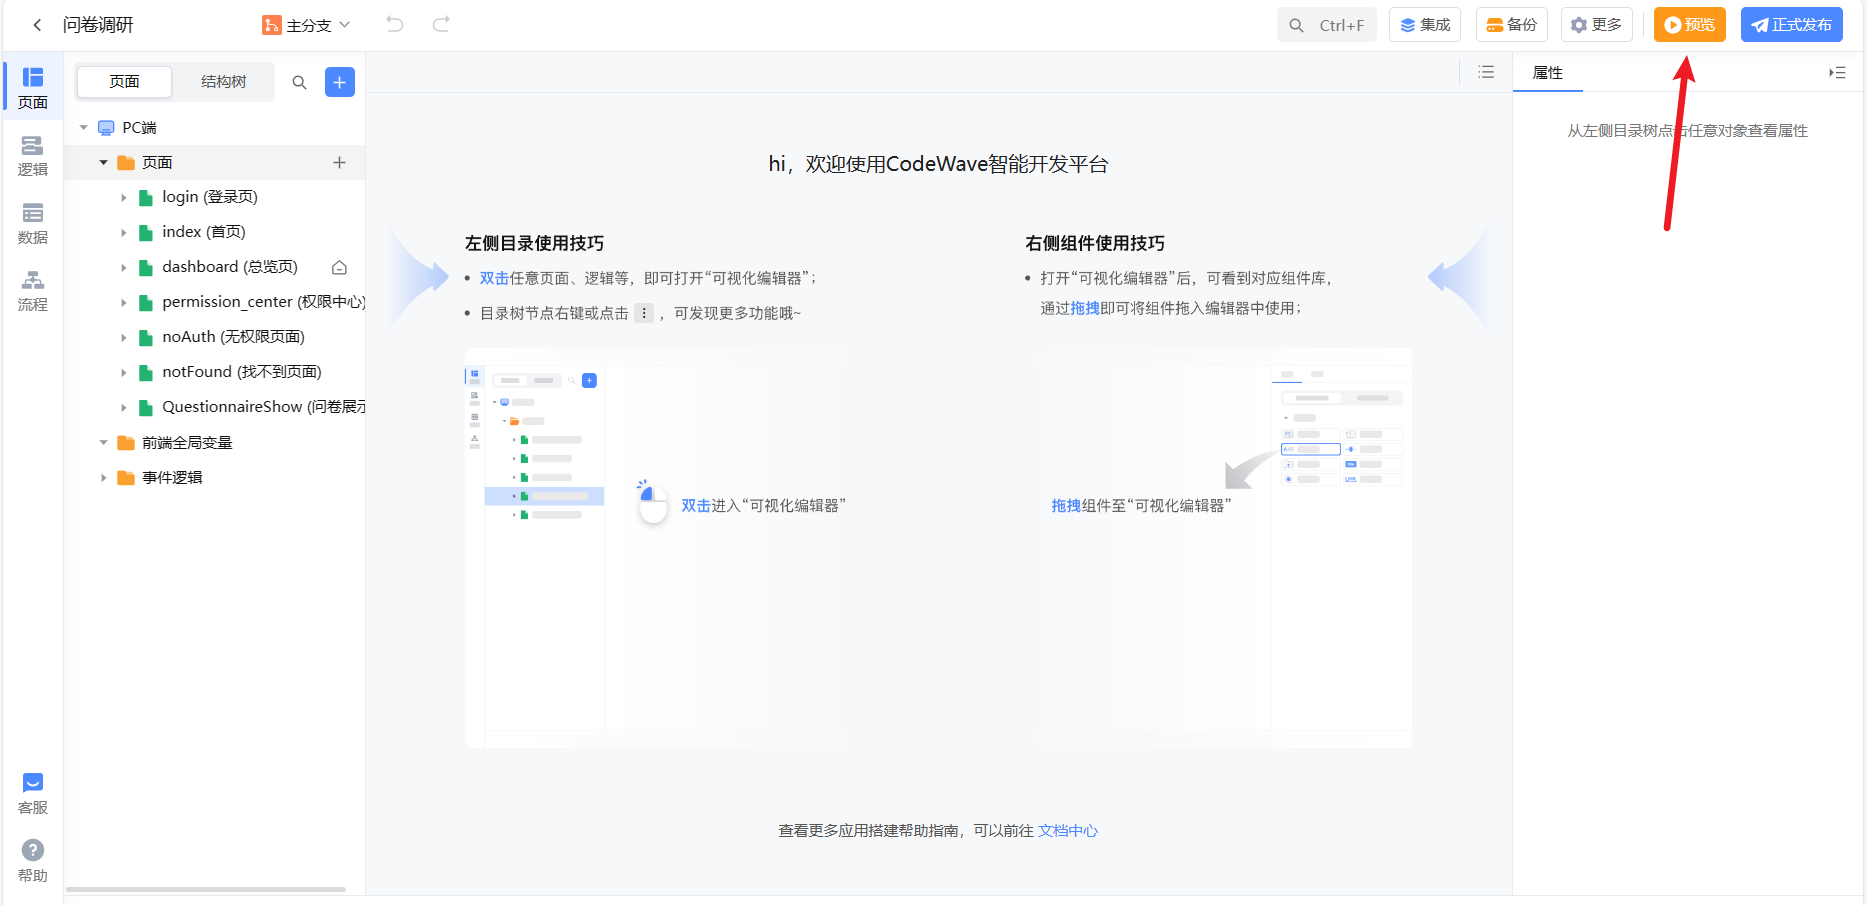Select login (登录页) page
Viewport: 1867px width, 905px height.
[210, 197]
